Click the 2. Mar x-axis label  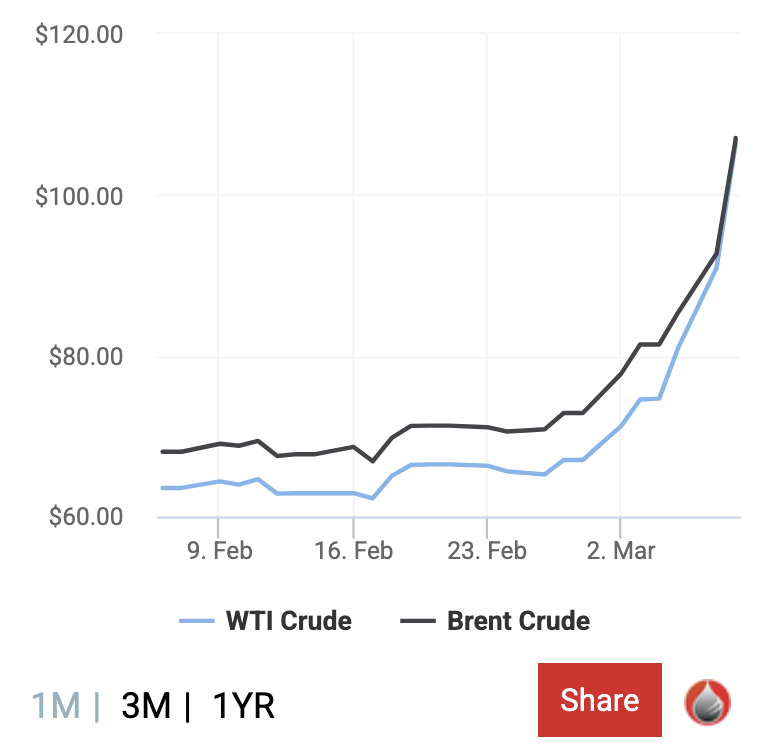pos(620,551)
